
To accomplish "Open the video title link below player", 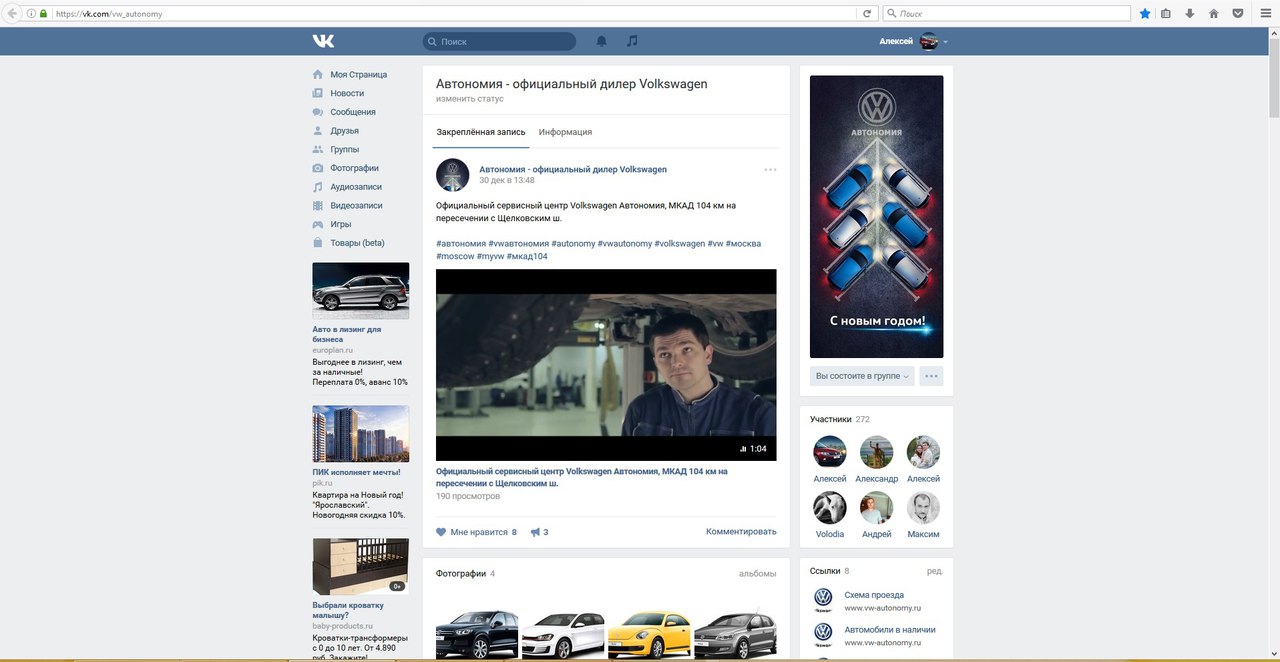I will [582, 477].
